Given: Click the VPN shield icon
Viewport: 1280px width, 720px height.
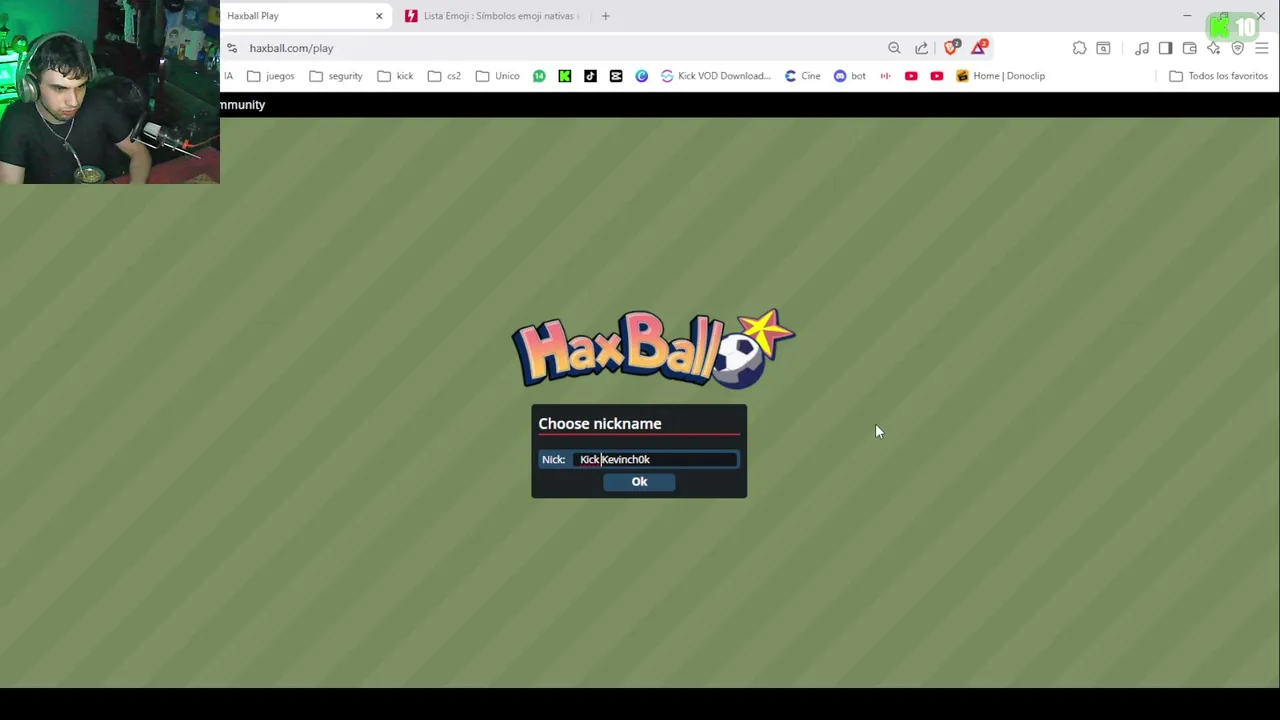Looking at the screenshot, I should point(1237,48).
